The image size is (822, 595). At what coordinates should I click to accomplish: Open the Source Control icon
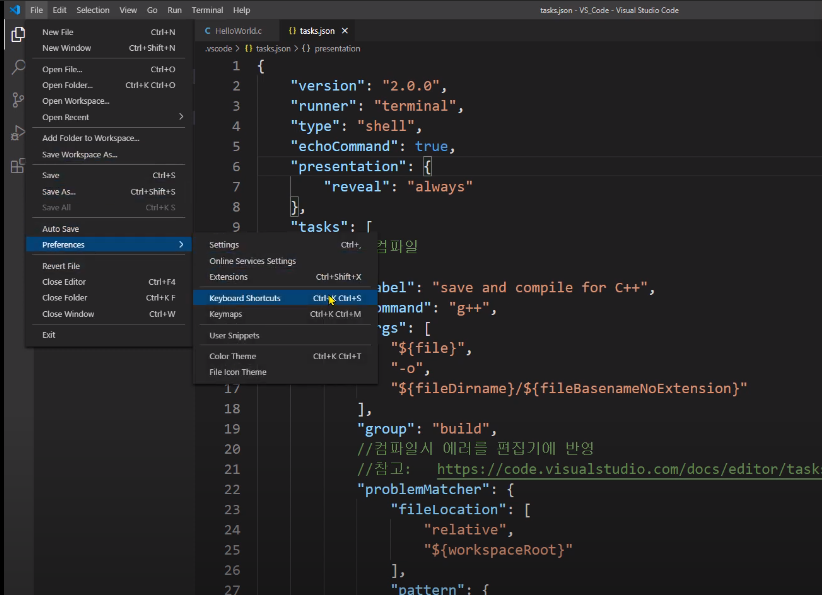click(18, 100)
